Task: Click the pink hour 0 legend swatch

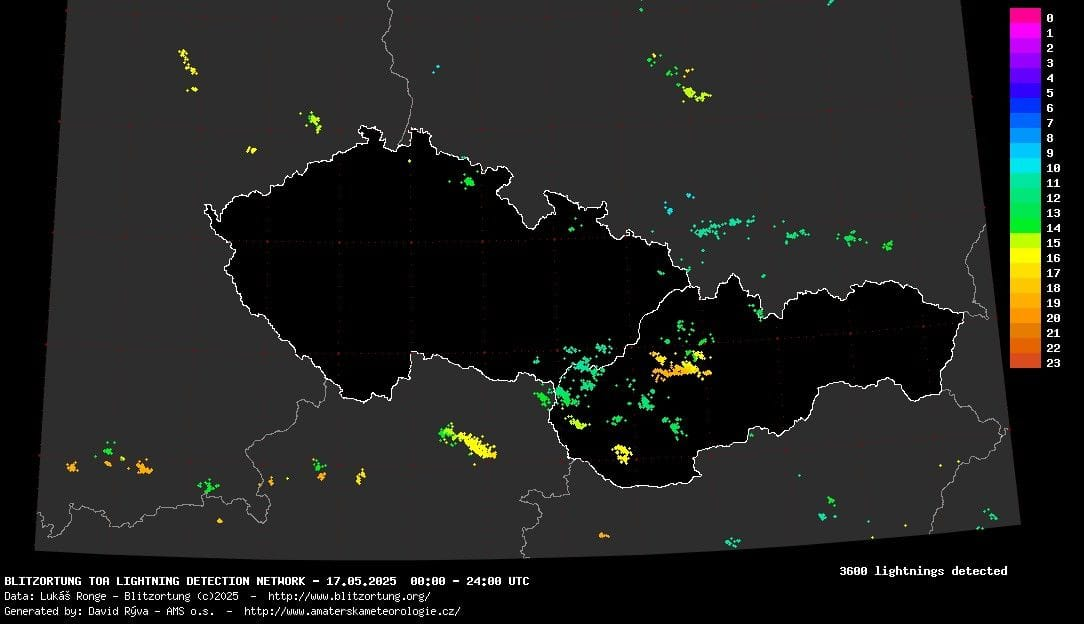Action: click(x=1025, y=16)
